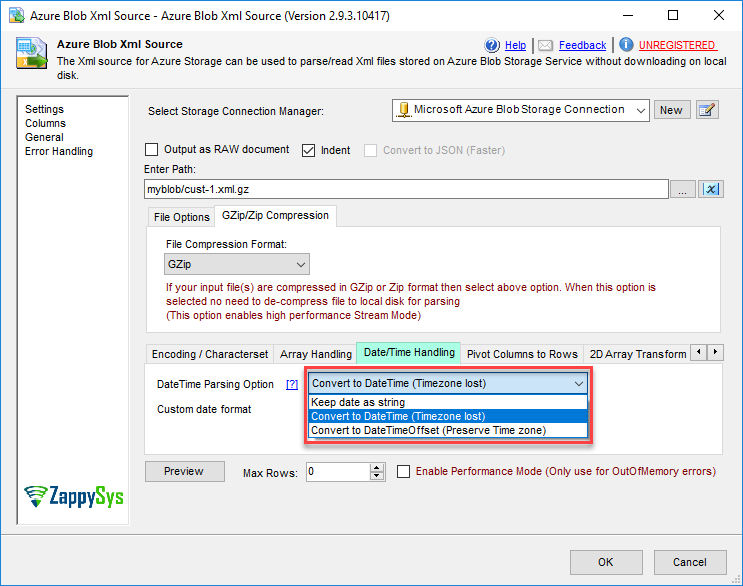The image size is (743, 586).
Task: Click the UNREGISTERED link
Action: 678,45
